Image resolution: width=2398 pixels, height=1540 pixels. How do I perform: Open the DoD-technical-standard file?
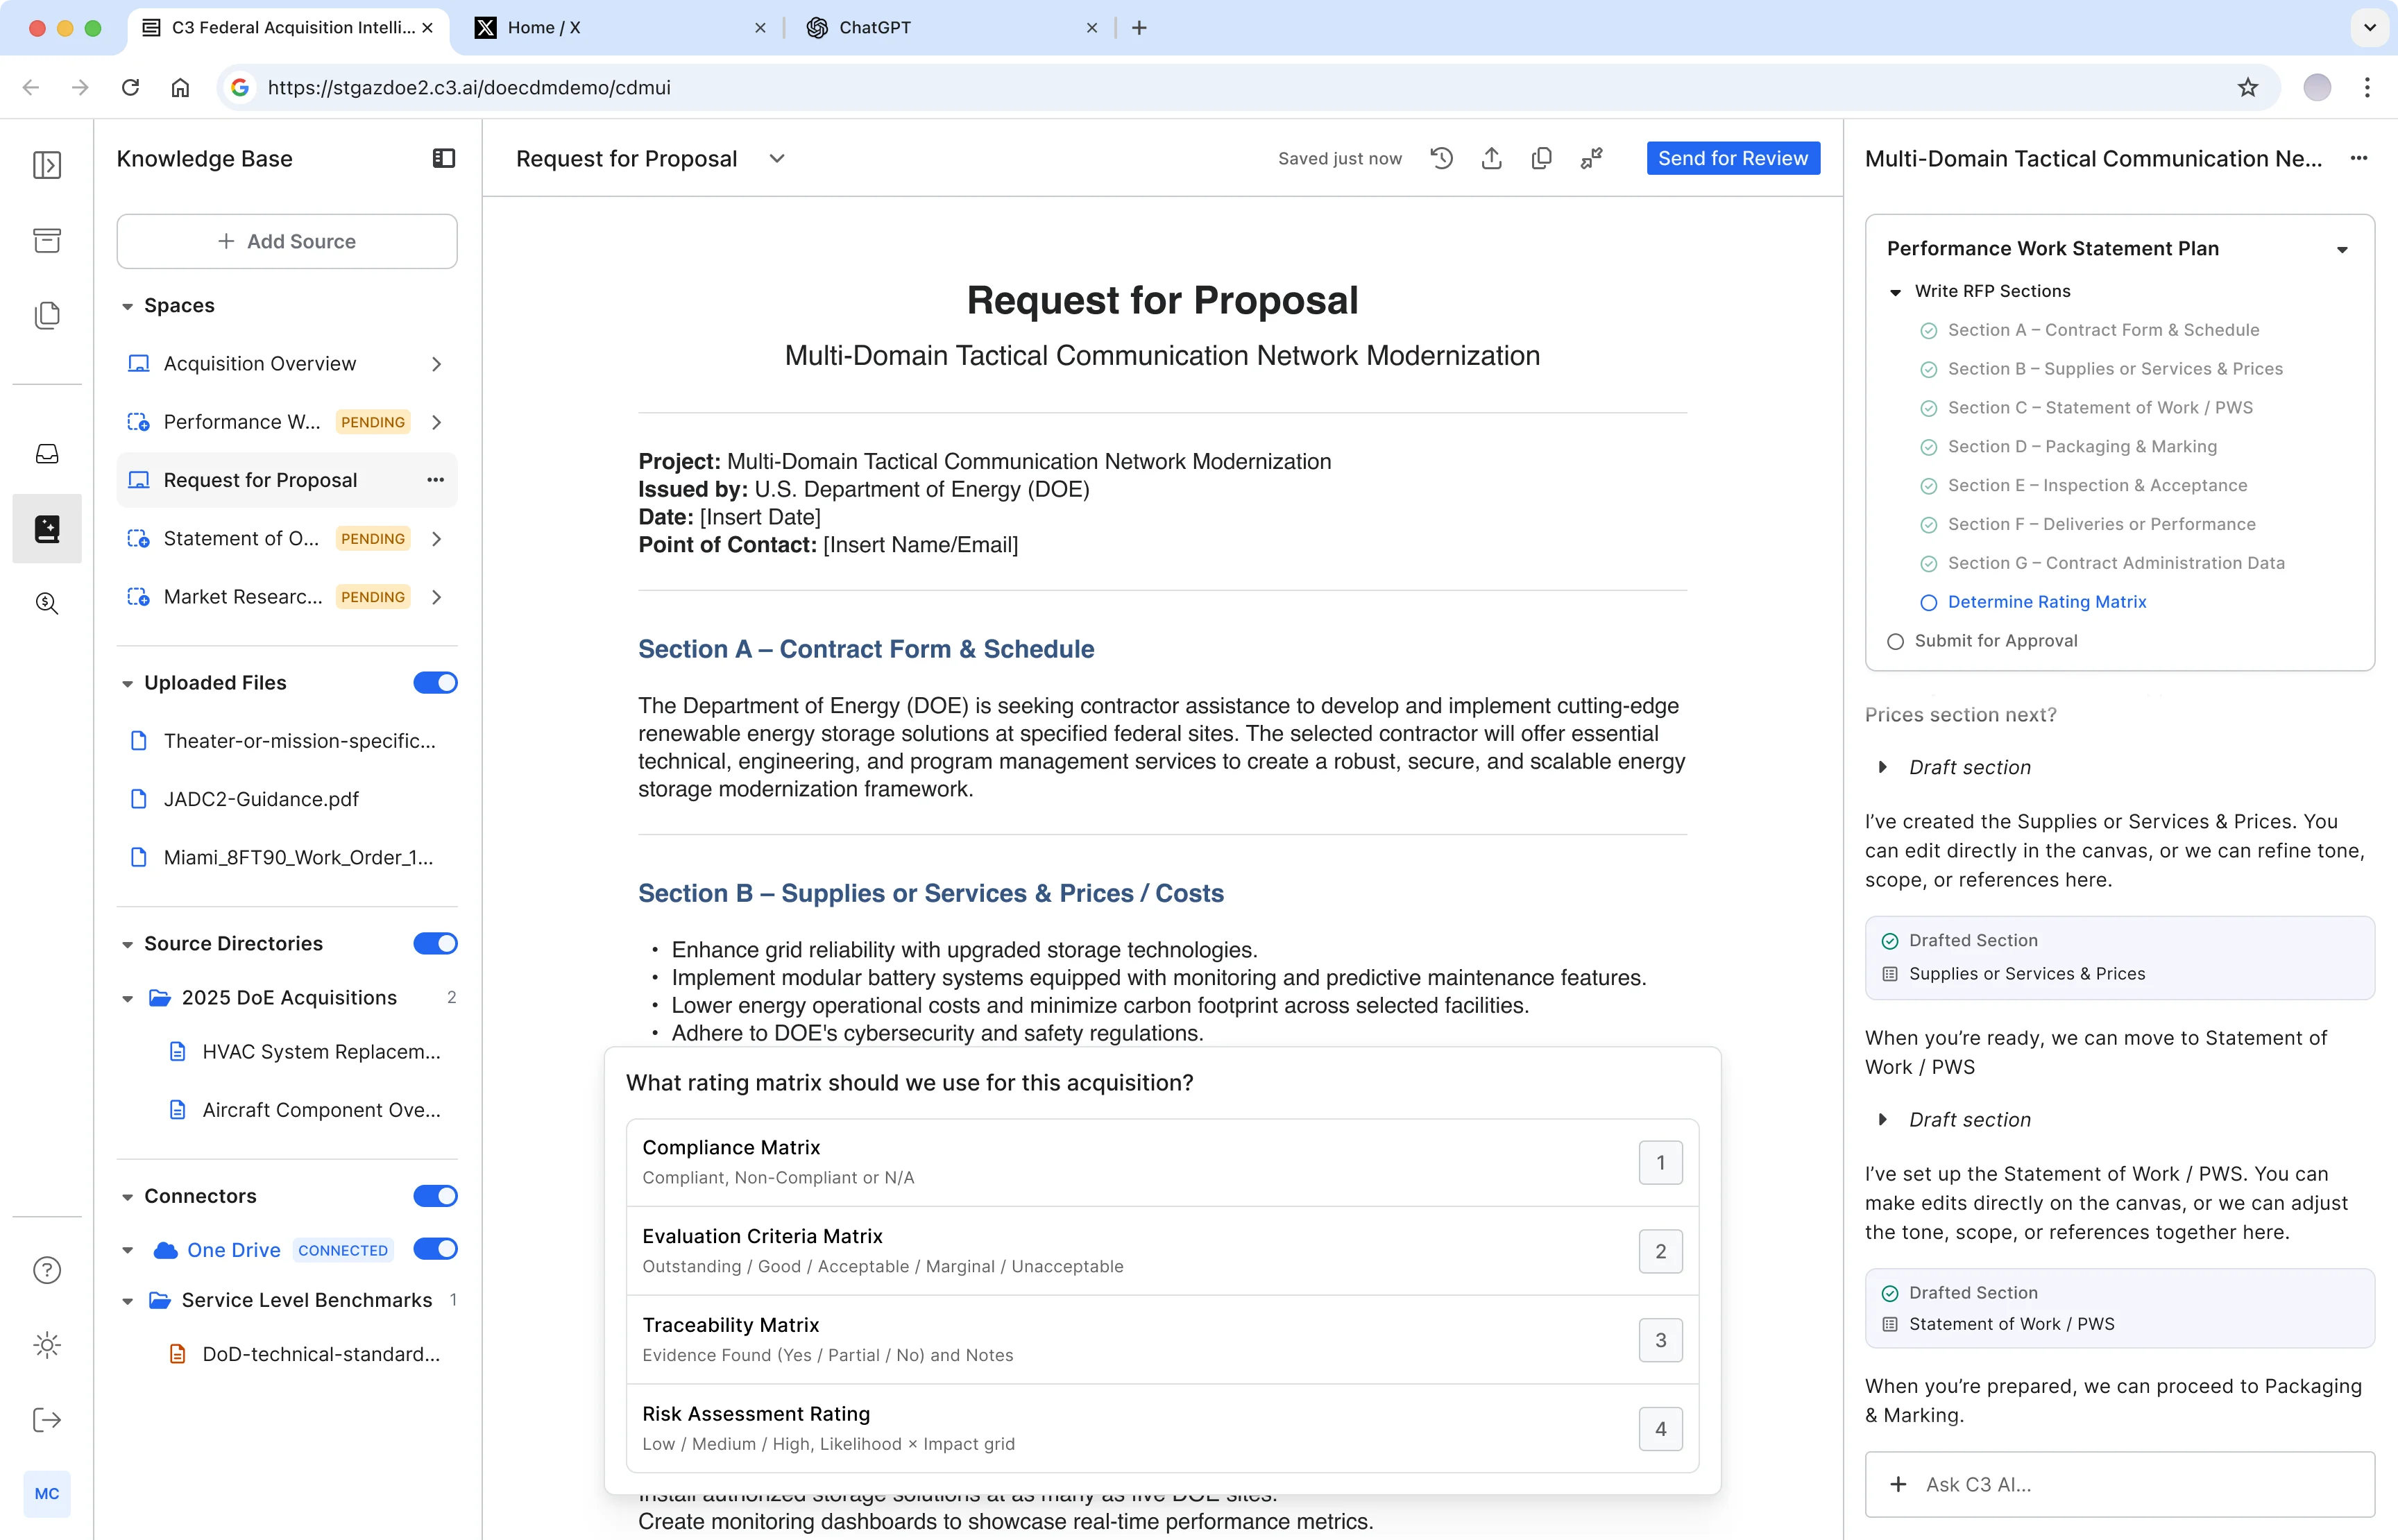(x=321, y=1354)
